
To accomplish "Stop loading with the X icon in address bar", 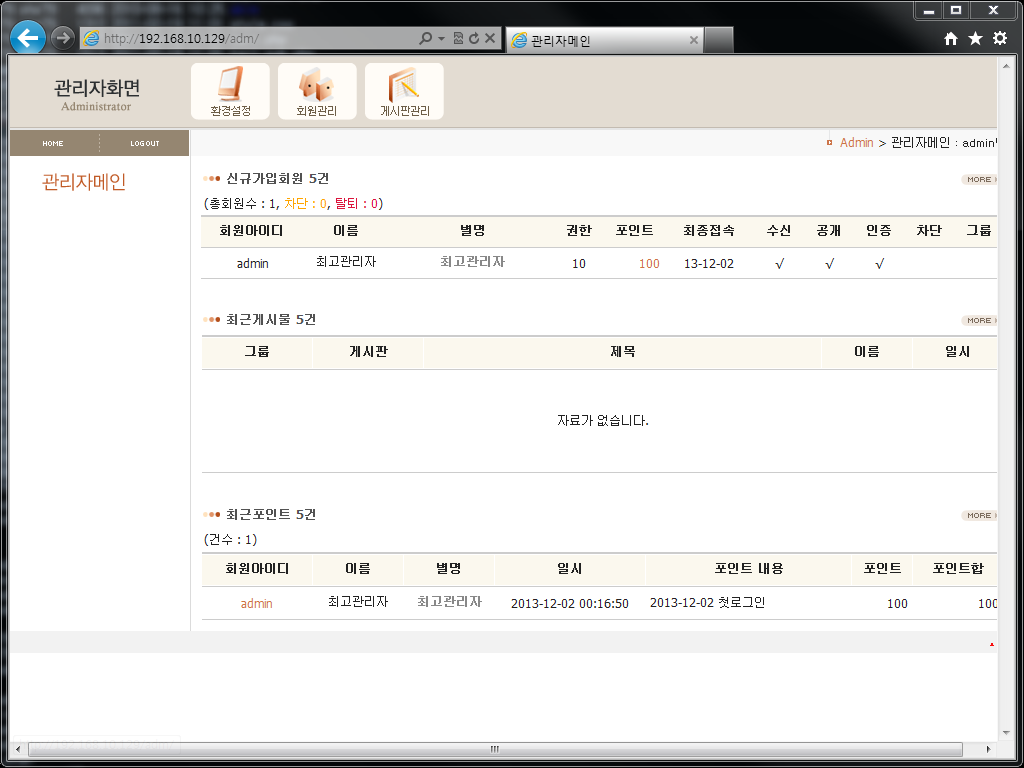I will coord(490,39).
